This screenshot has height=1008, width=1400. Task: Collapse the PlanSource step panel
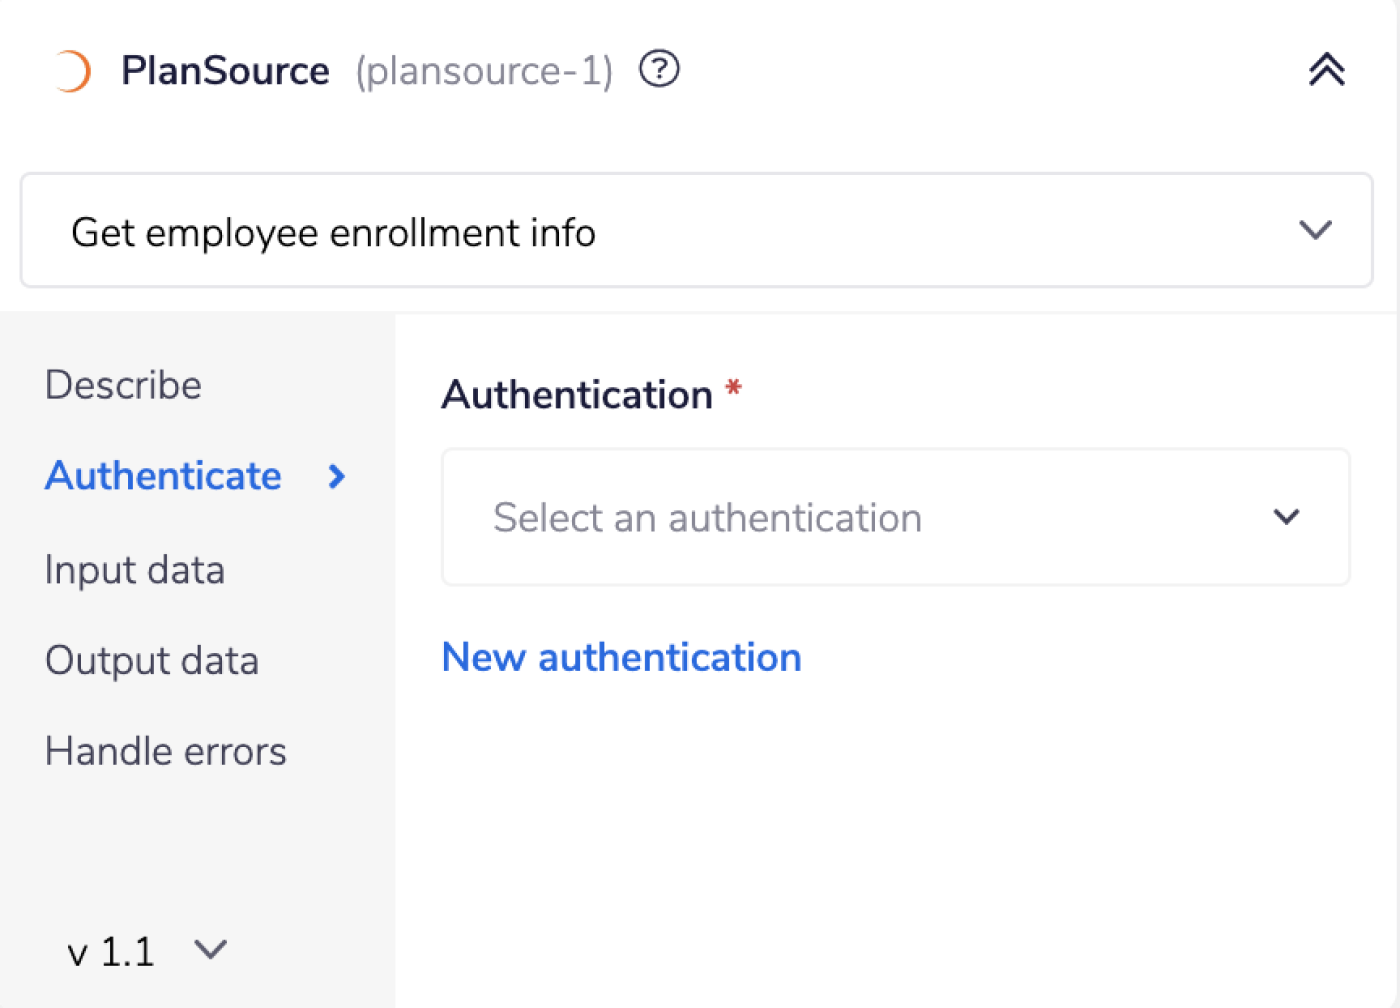pos(1326,69)
